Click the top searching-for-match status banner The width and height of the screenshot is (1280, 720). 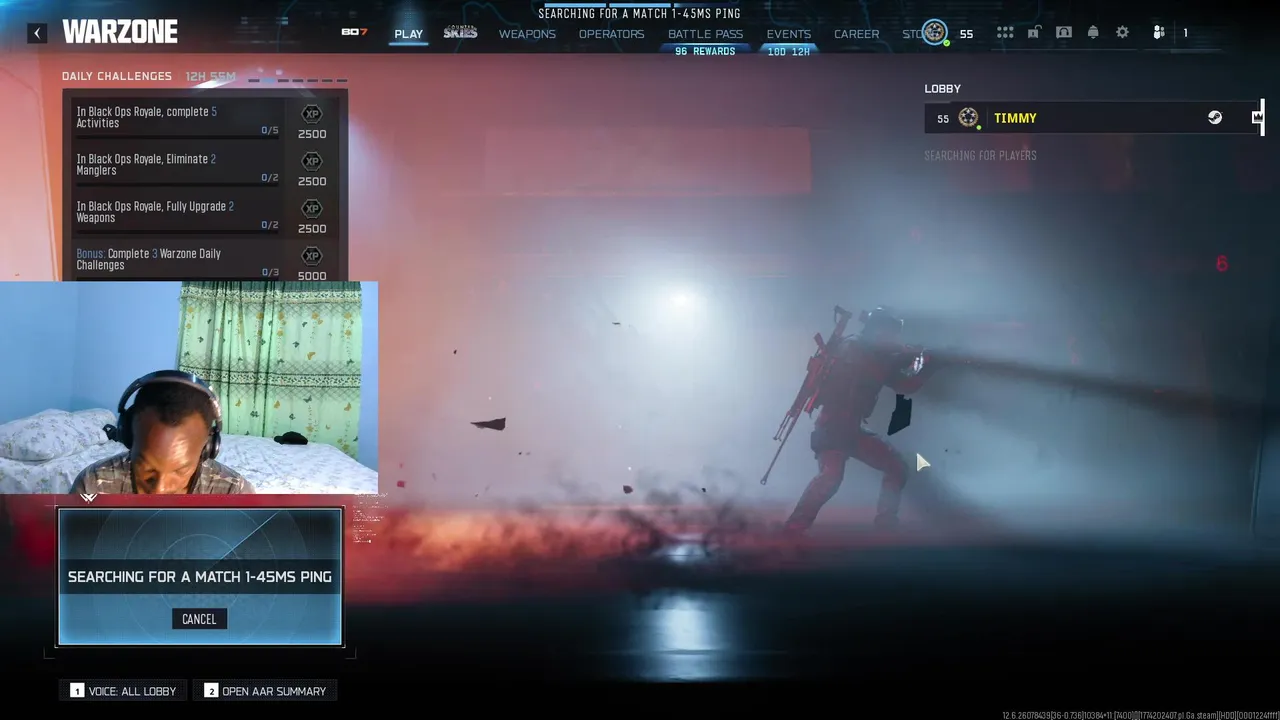tap(640, 14)
